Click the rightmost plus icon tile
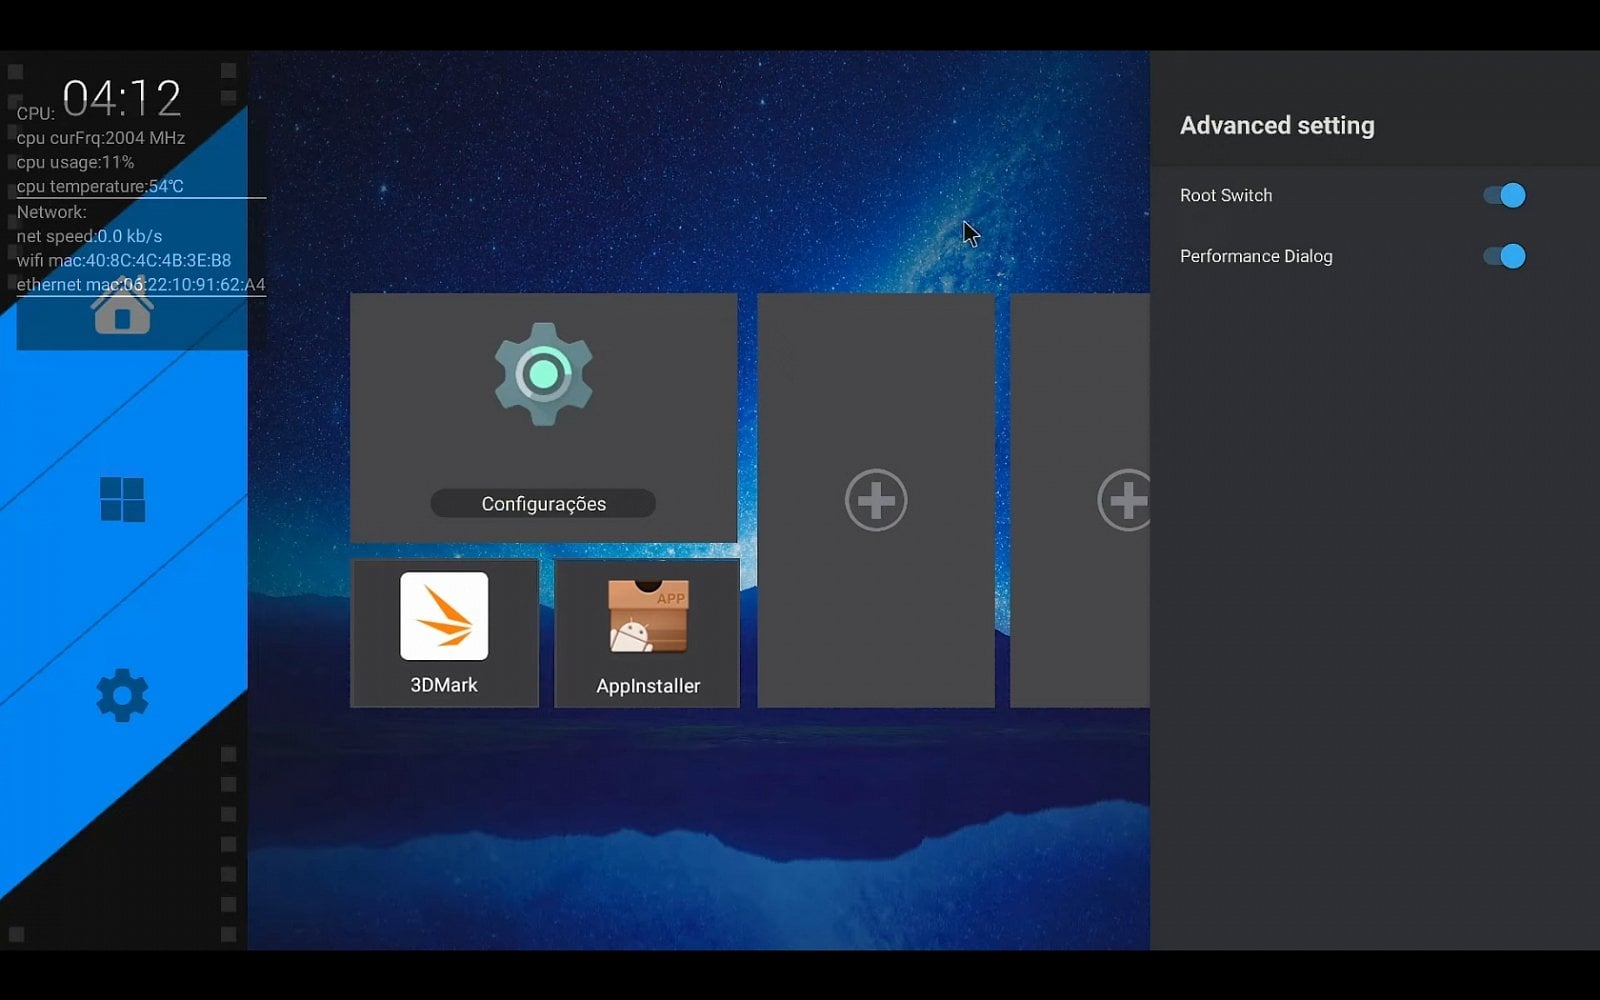Viewport: 1600px width, 1000px height. [1128, 499]
